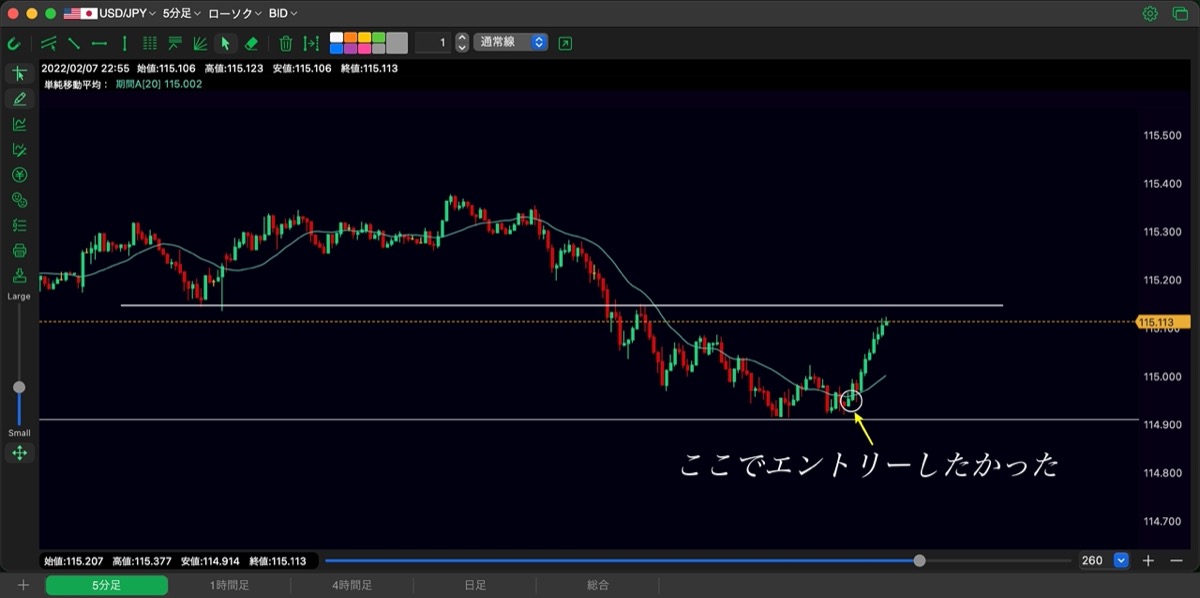The height and width of the screenshot is (598, 1200).
Task: Click the 単純移動平均 indicator label
Action: [x=76, y=84]
